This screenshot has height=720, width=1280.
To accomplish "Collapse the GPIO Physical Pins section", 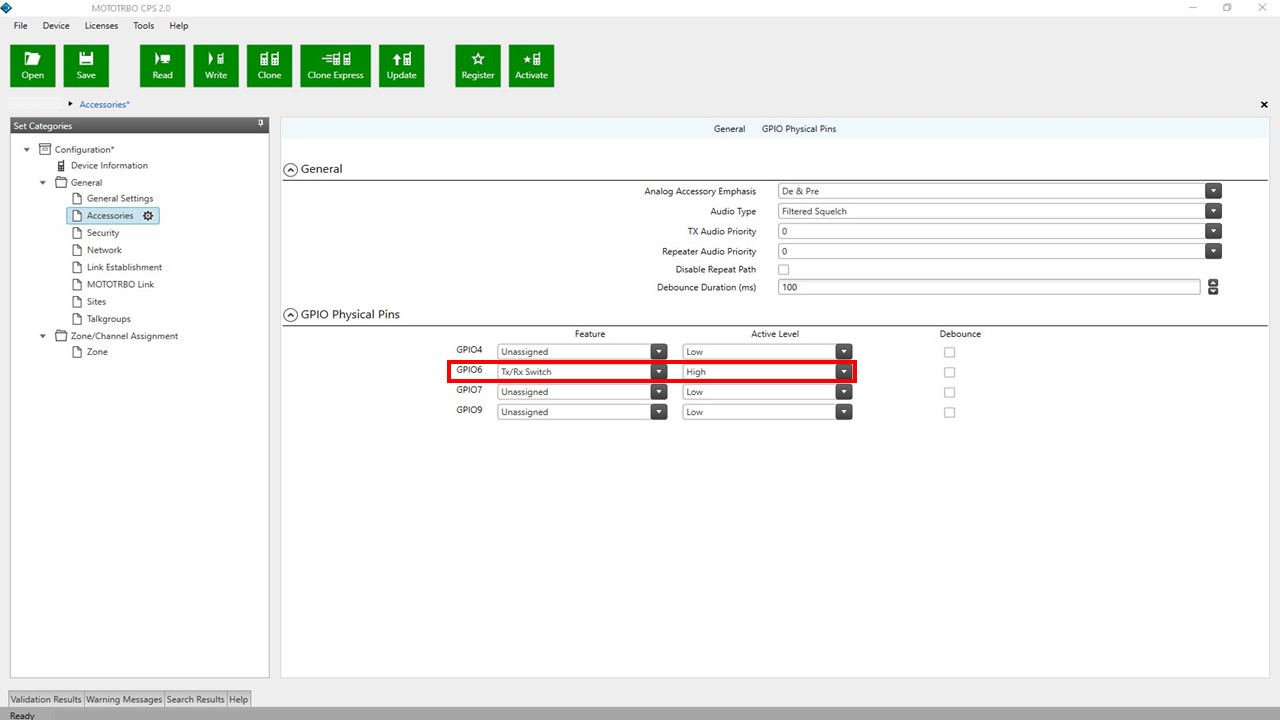I will pyautogui.click(x=290, y=314).
